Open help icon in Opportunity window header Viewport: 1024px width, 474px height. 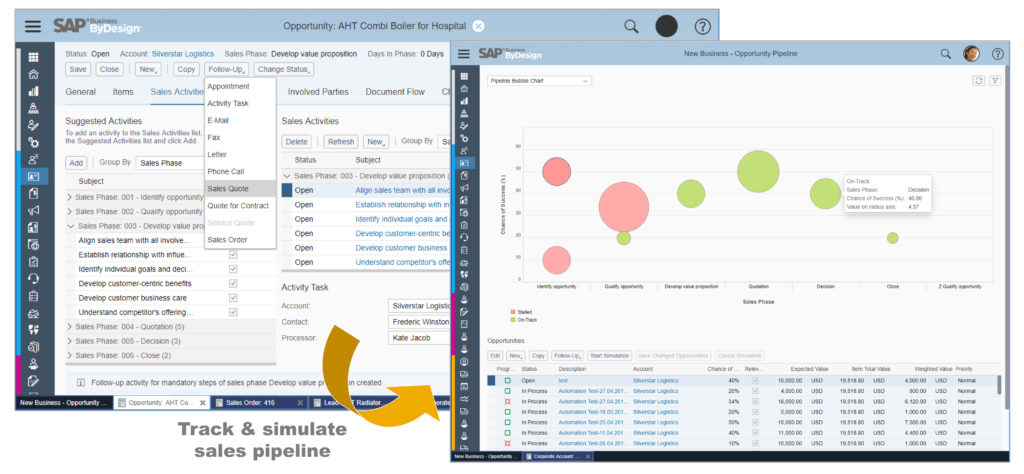(x=702, y=26)
